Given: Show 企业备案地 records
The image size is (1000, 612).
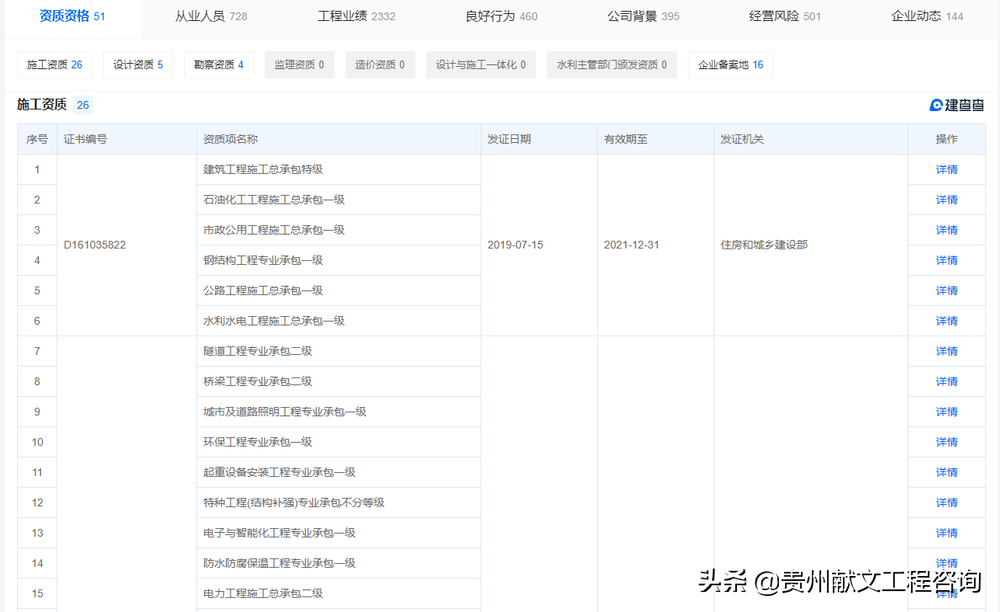Looking at the screenshot, I should [730, 65].
